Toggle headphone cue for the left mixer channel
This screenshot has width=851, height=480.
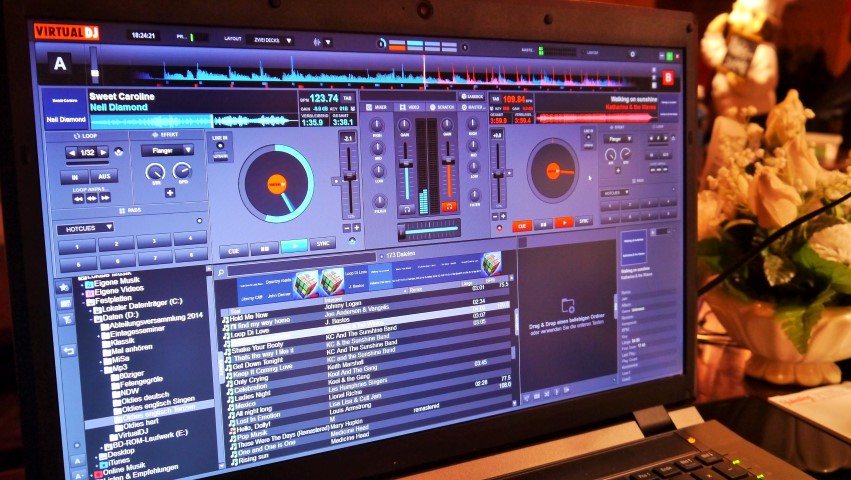[406, 210]
